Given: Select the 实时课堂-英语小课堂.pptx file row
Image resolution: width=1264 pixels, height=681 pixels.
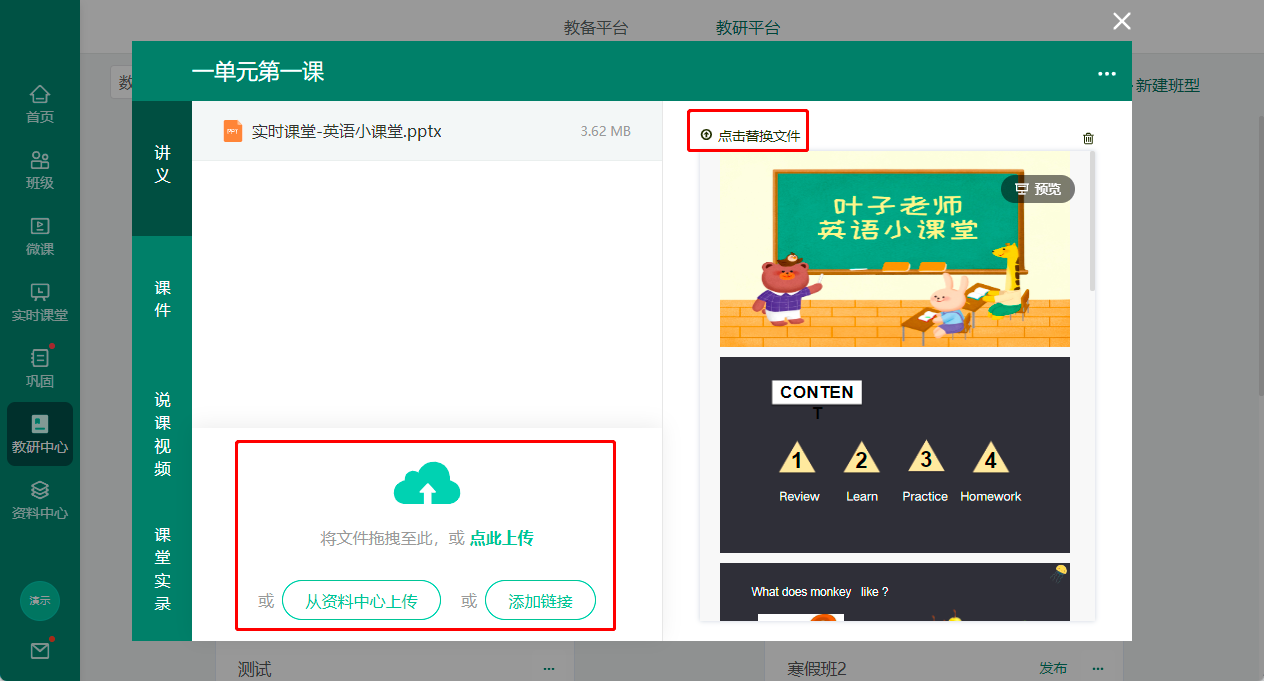Looking at the screenshot, I should pos(427,131).
